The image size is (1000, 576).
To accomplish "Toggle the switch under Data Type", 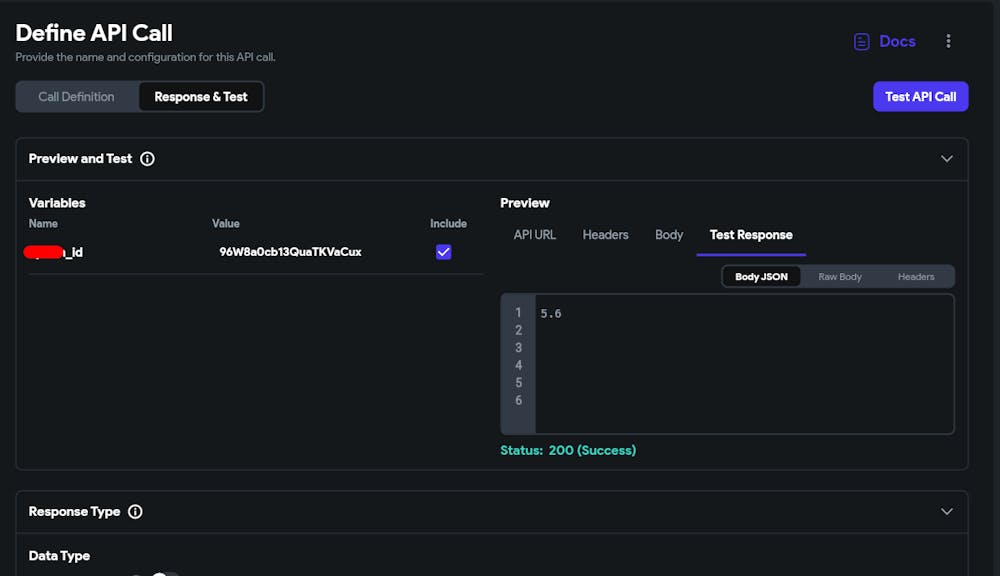I will (x=160, y=573).
